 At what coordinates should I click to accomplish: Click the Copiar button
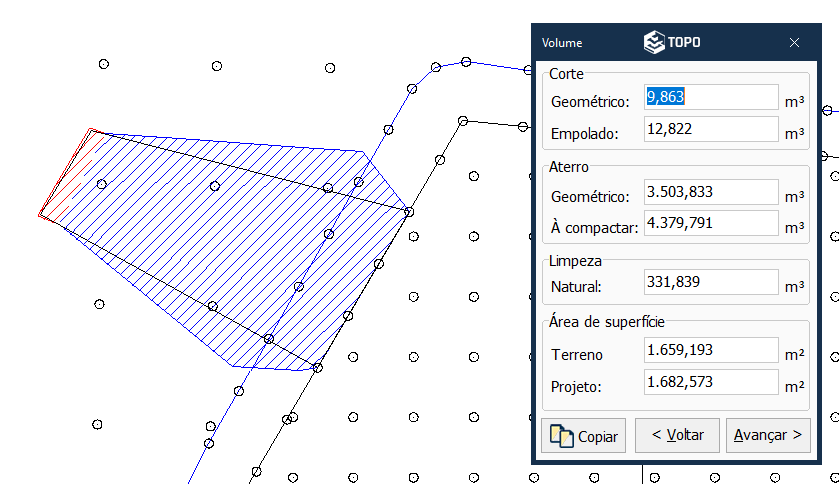(x=583, y=436)
